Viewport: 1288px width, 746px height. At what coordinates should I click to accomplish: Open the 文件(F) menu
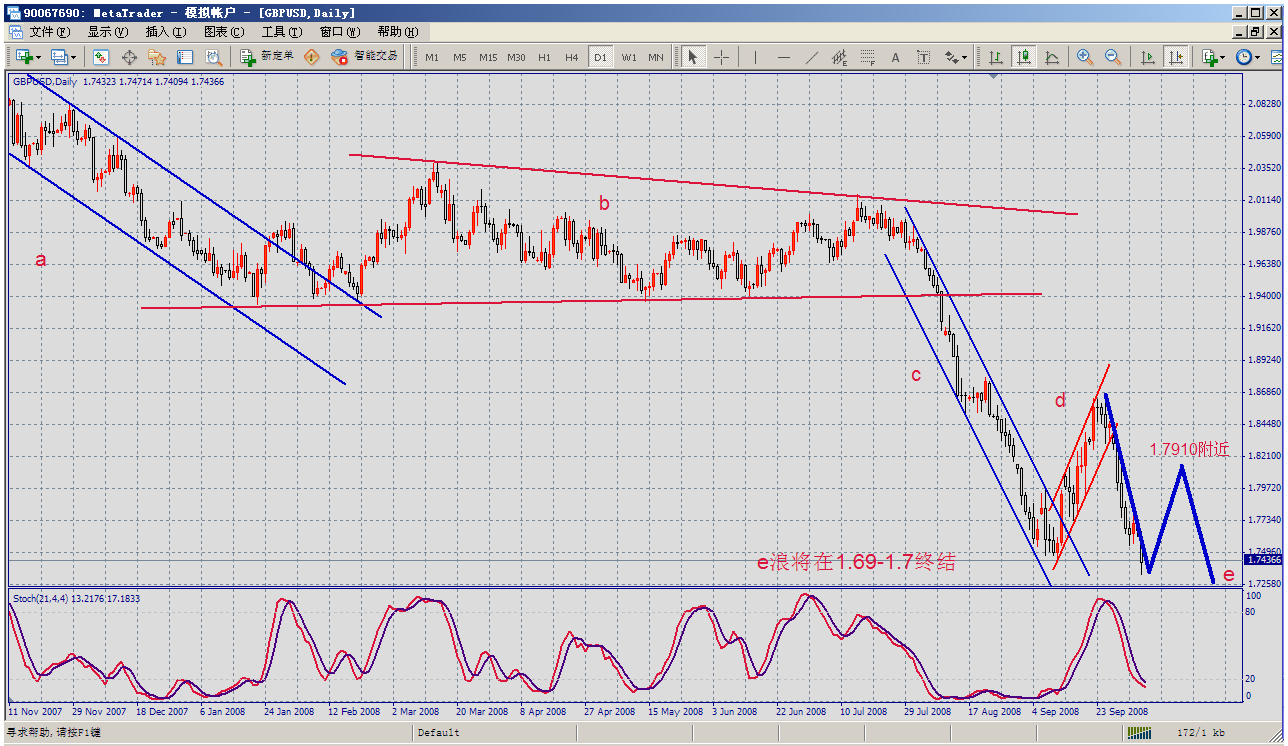tap(49, 31)
